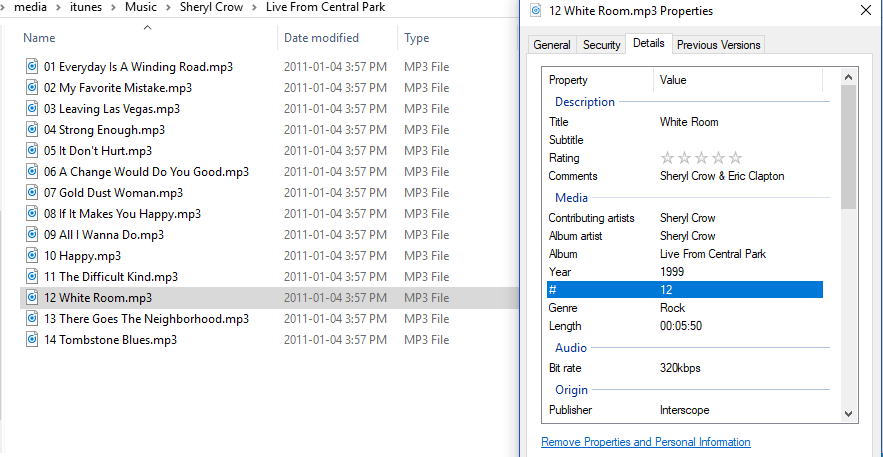Viewport: 883px width, 457px height.
Task: Sort files by the Date modified column
Action: 321,38
